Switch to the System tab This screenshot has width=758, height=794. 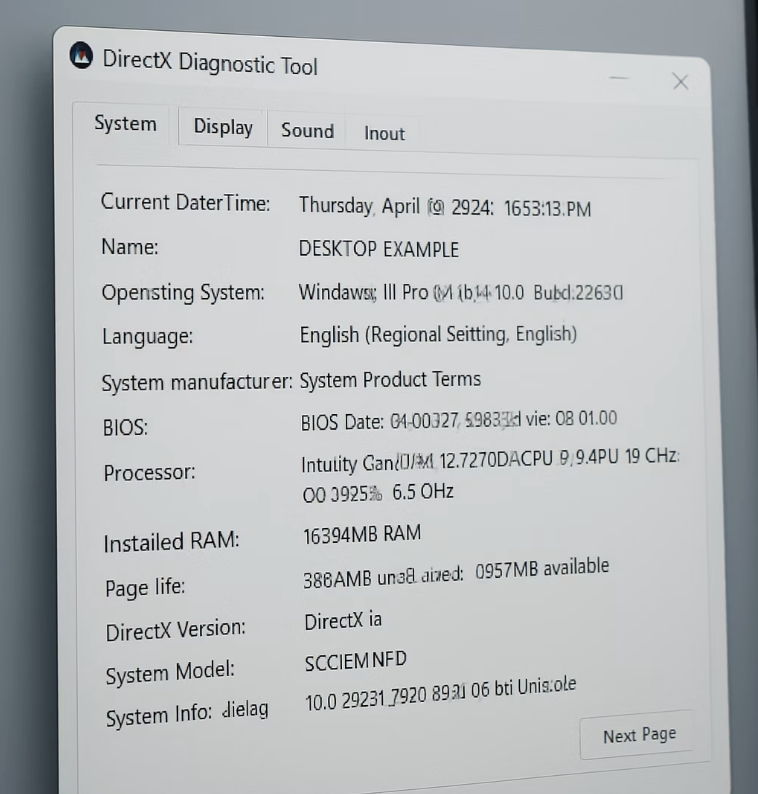coord(126,124)
